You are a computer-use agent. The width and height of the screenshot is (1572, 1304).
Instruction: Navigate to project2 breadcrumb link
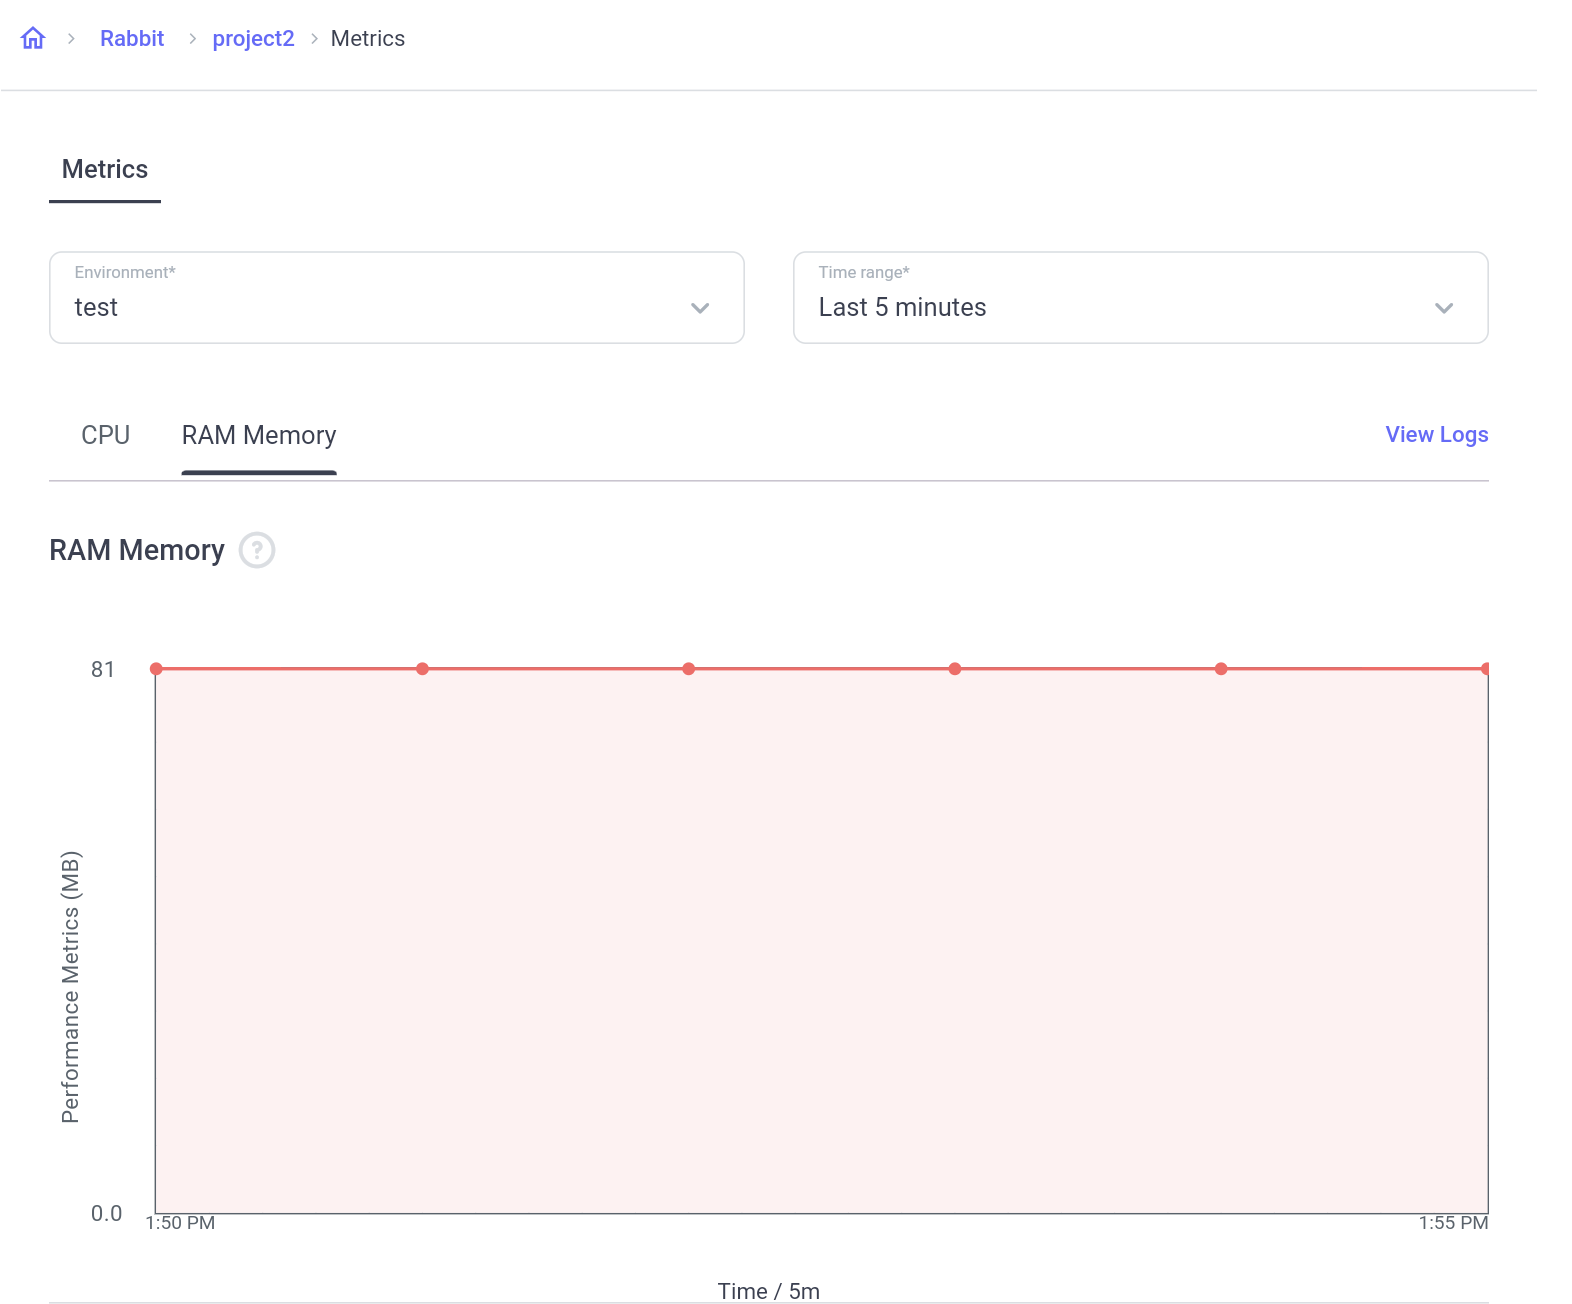tap(253, 38)
